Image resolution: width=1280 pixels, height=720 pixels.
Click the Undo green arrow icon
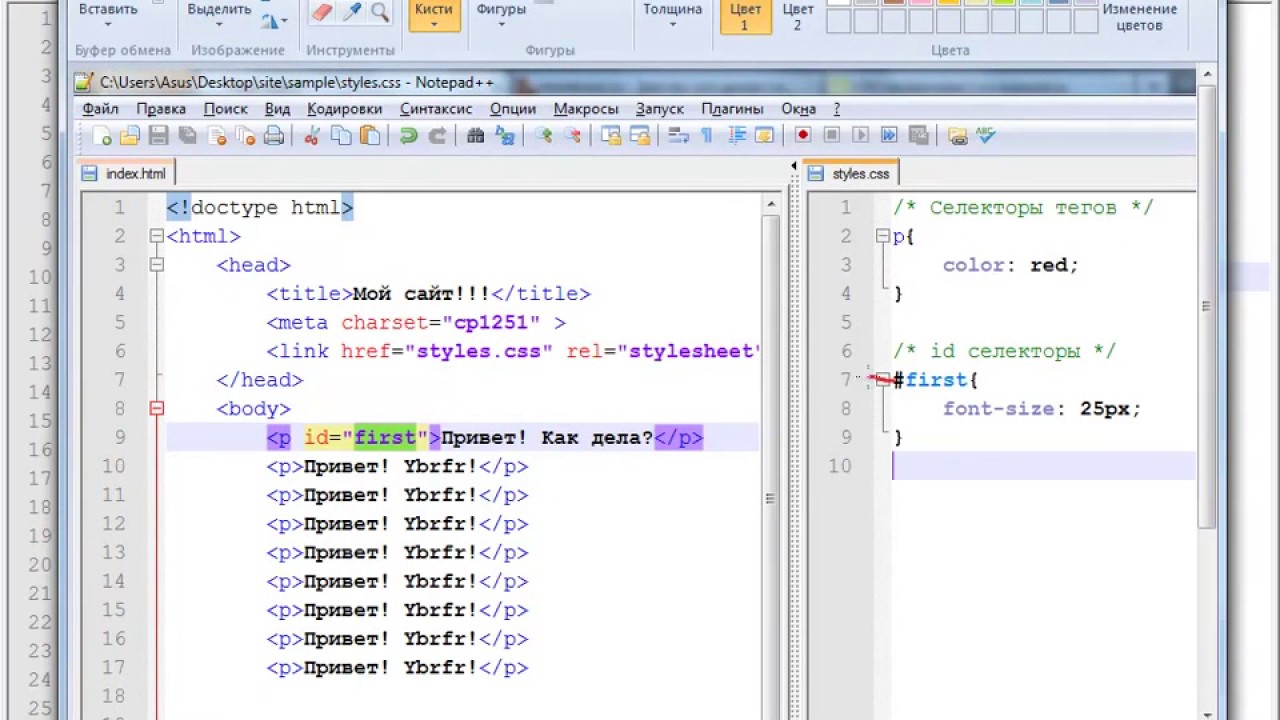point(408,136)
